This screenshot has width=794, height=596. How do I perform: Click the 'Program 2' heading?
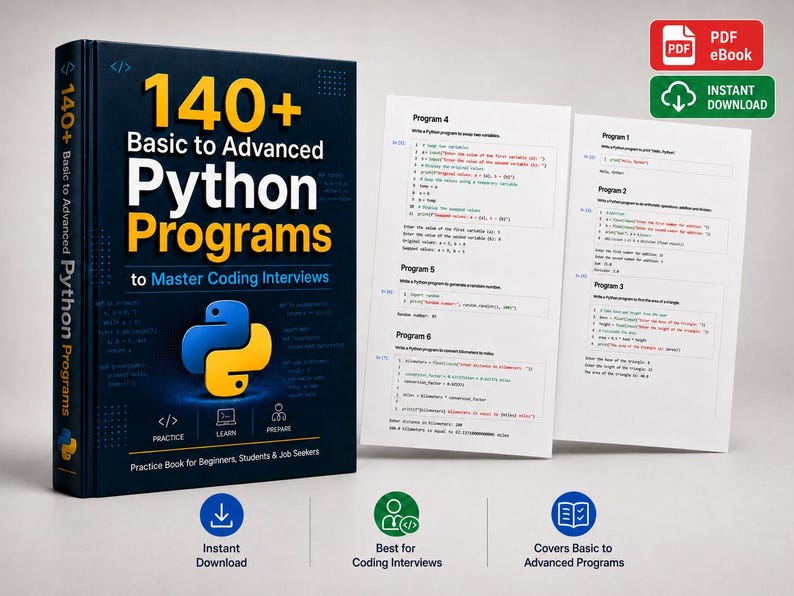tap(612, 190)
